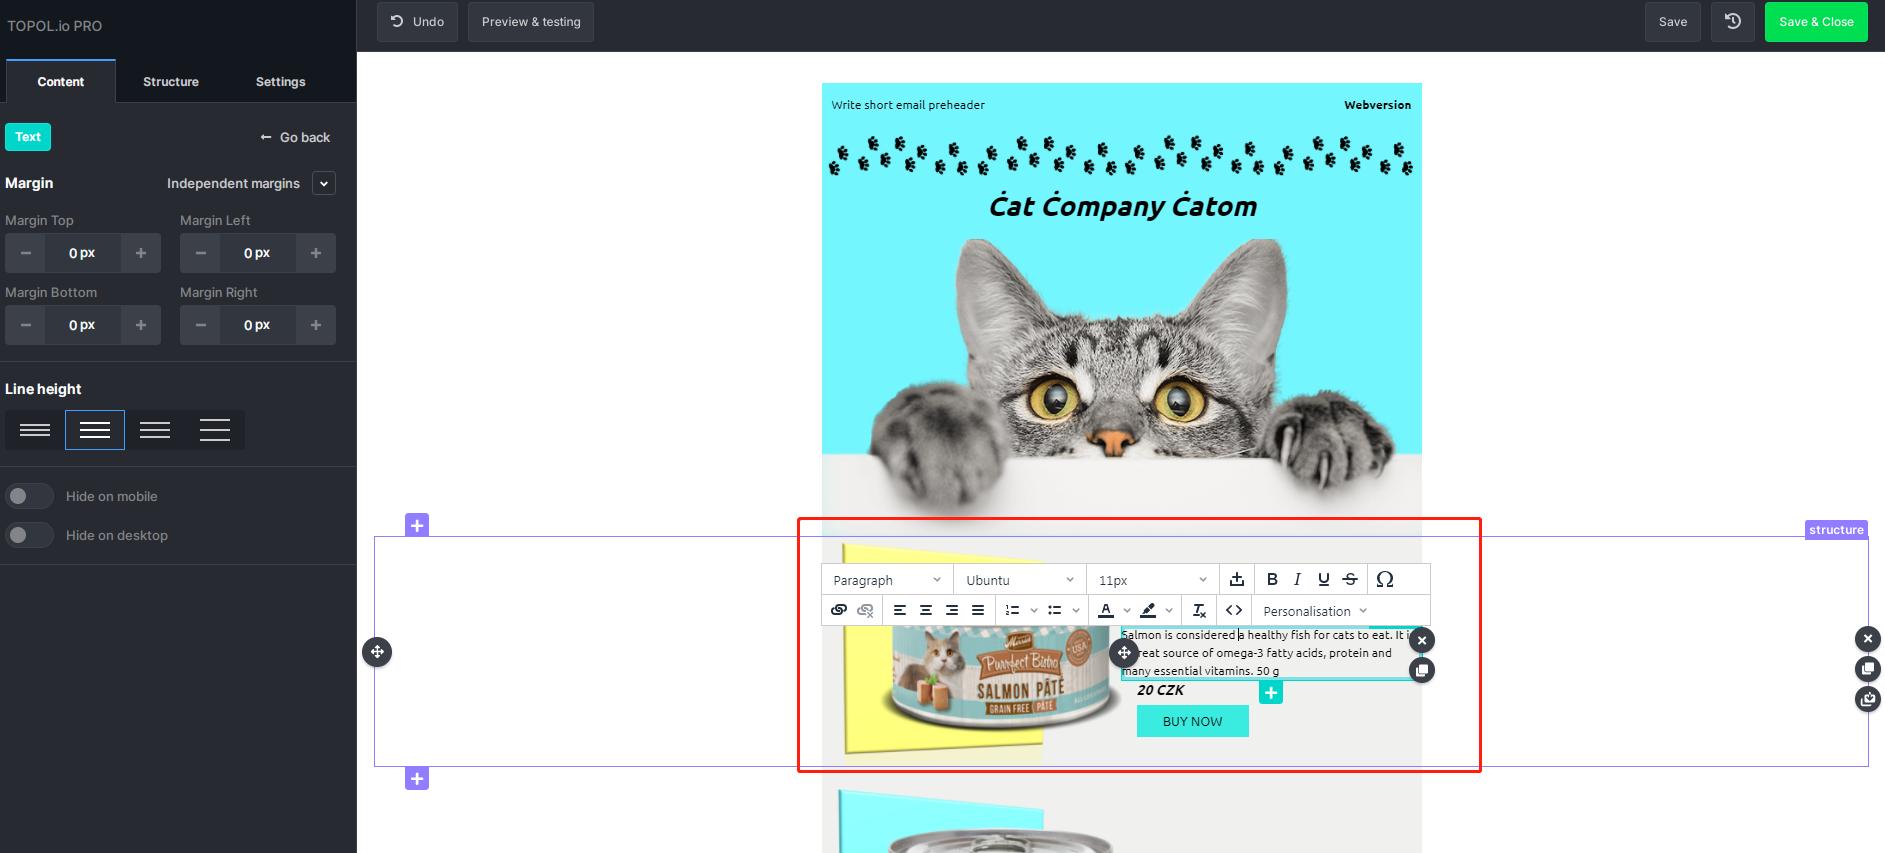
Task: Expand the Ubuntu font family dropdown
Action: 1019,580
